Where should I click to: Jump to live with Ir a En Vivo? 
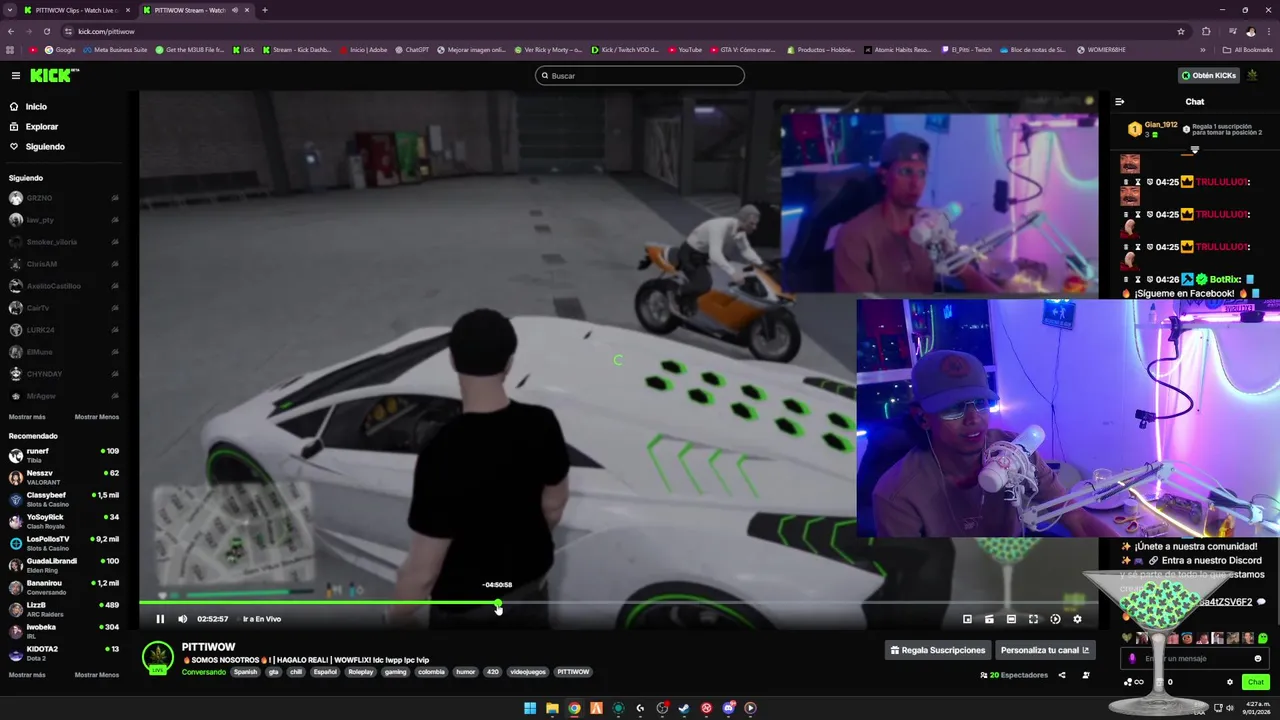262,619
